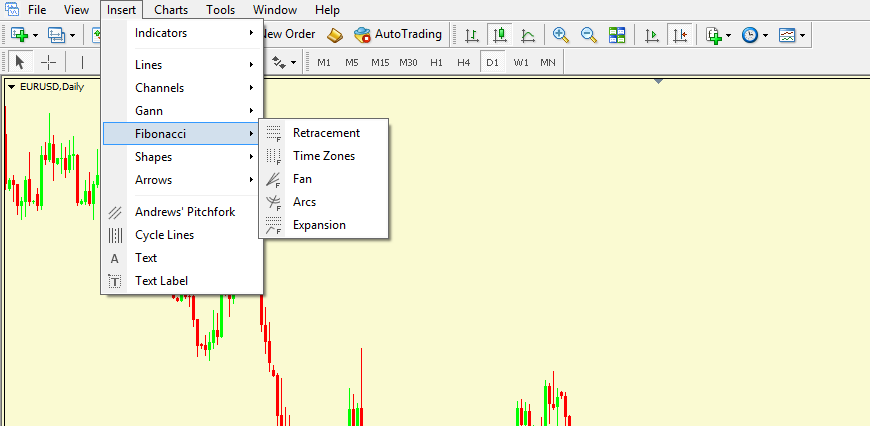
Task: Switch to bar chart display
Action: click(471, 34)
